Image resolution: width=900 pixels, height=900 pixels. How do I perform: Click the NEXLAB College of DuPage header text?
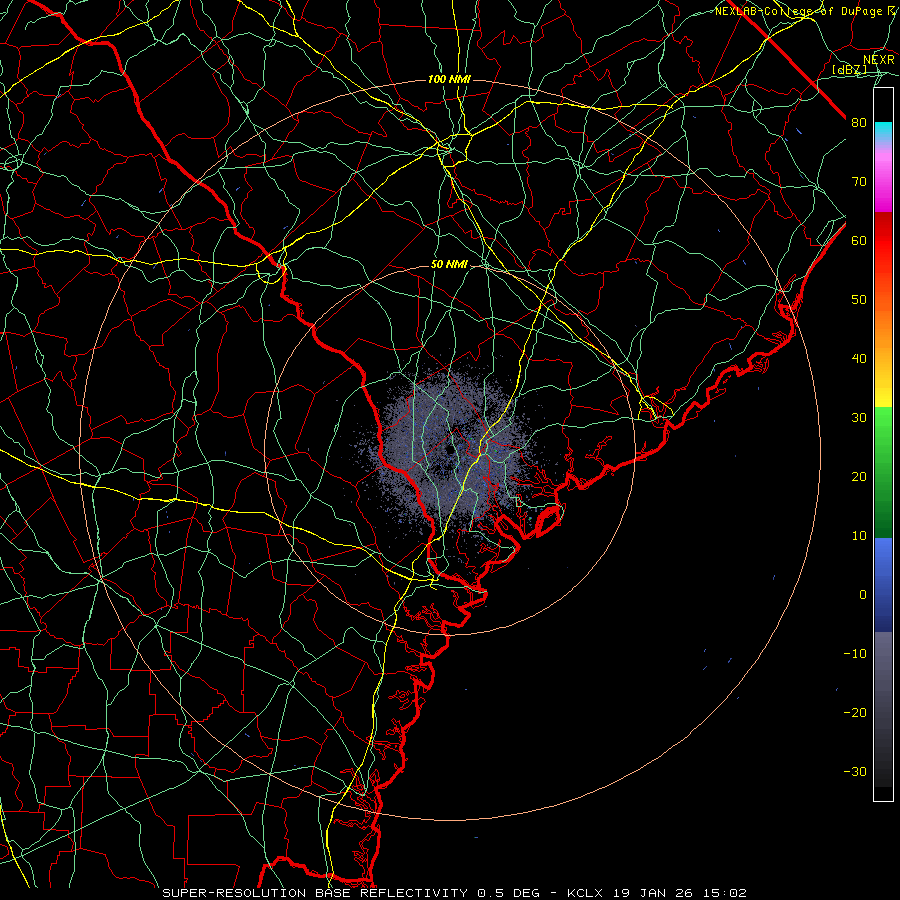click(x=804, y=11)
